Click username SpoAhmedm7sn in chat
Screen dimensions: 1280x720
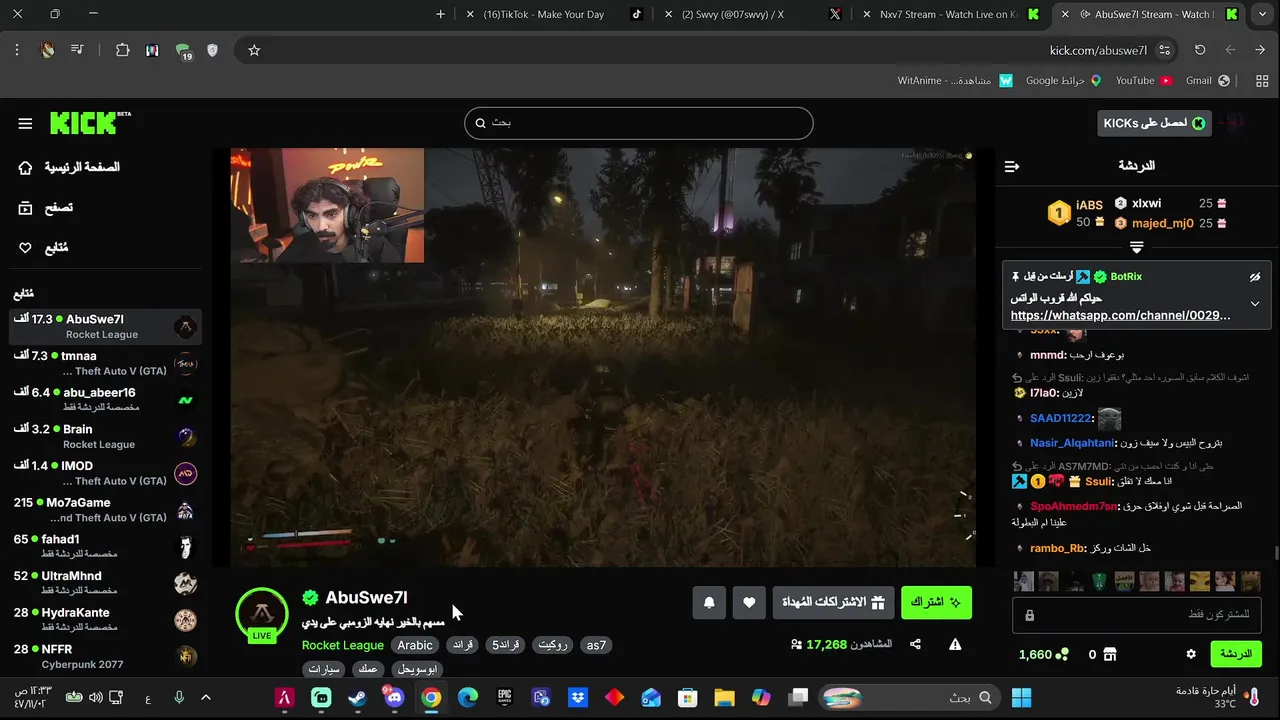point(1074,506)
